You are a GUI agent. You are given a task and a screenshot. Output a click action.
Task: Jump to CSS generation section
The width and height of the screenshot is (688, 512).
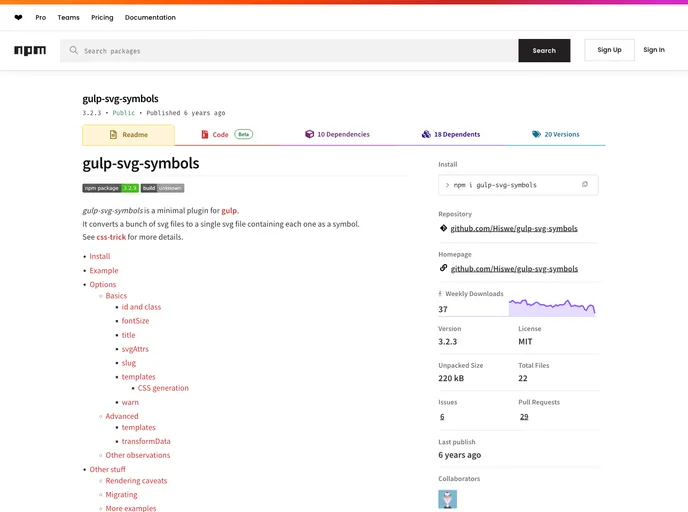pos(163,388)
